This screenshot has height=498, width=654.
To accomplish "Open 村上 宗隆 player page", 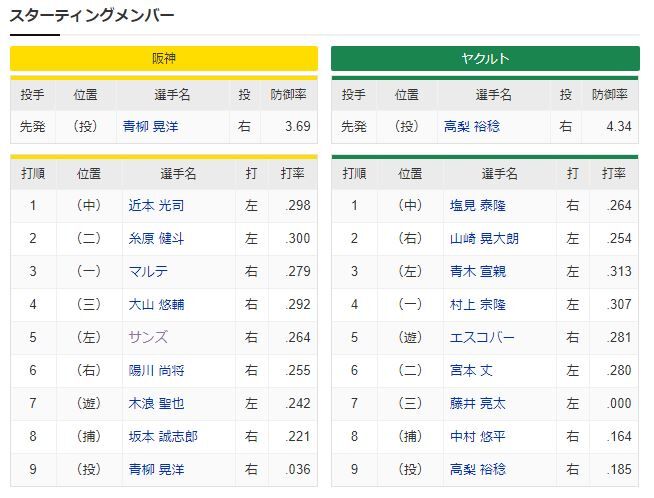I will [478, 304].
